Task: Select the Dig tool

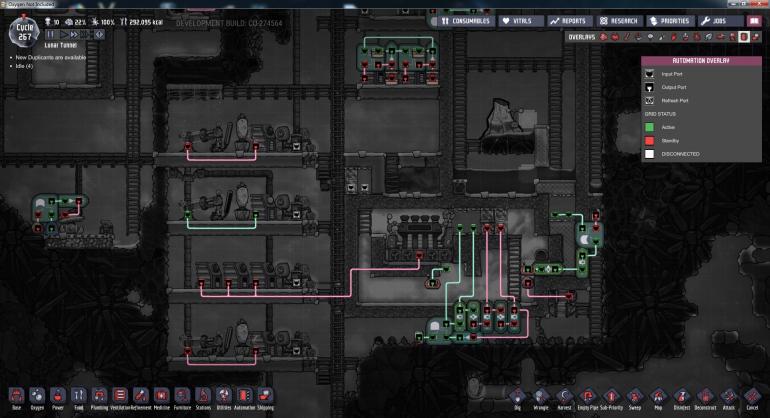Action: (x=517, y=396)
